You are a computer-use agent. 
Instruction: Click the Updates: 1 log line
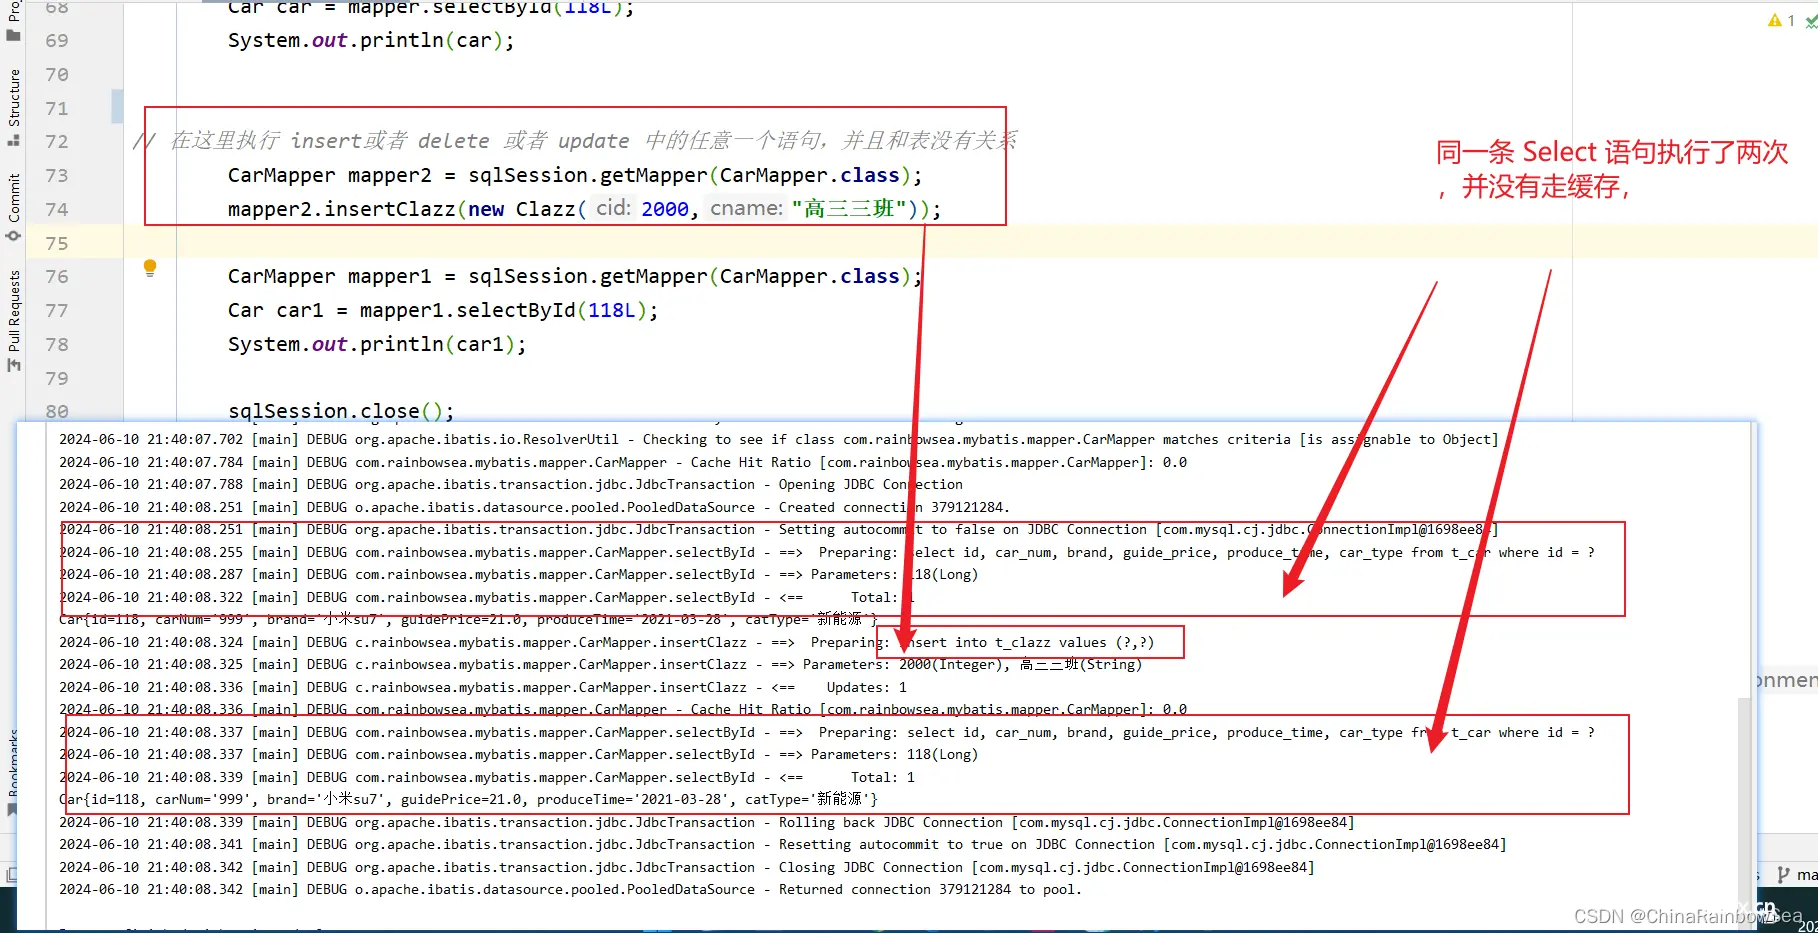[x=482, y=688]
